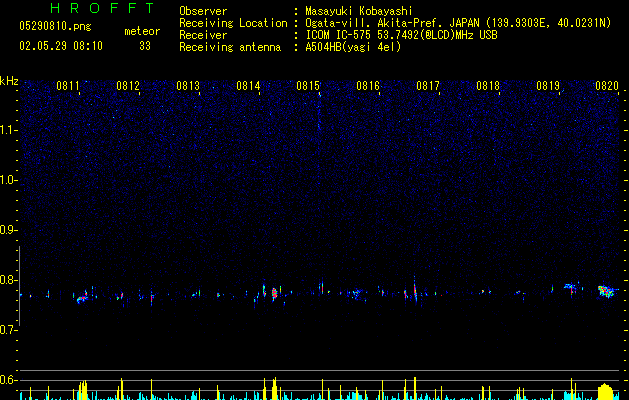Select the filename 05290810.png
Screen dimensions: 629x400
click(55, 26)
